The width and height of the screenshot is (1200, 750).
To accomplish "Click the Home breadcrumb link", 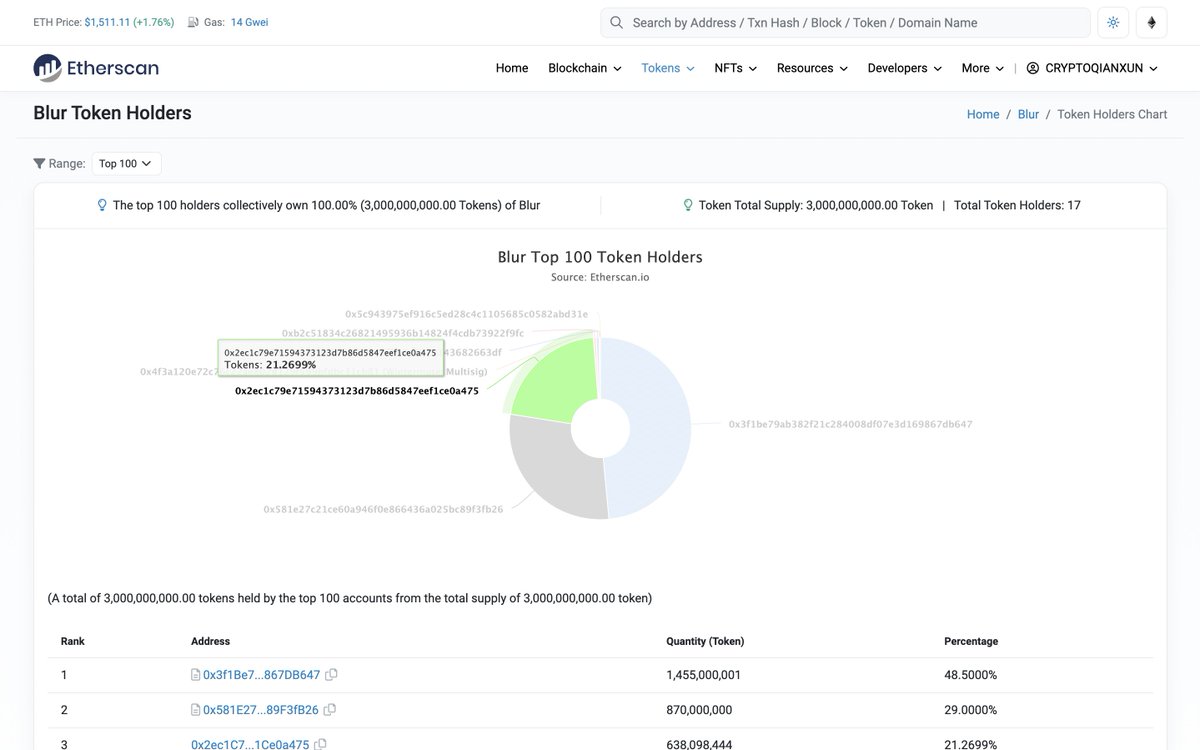I will click(x=983, y=114).
